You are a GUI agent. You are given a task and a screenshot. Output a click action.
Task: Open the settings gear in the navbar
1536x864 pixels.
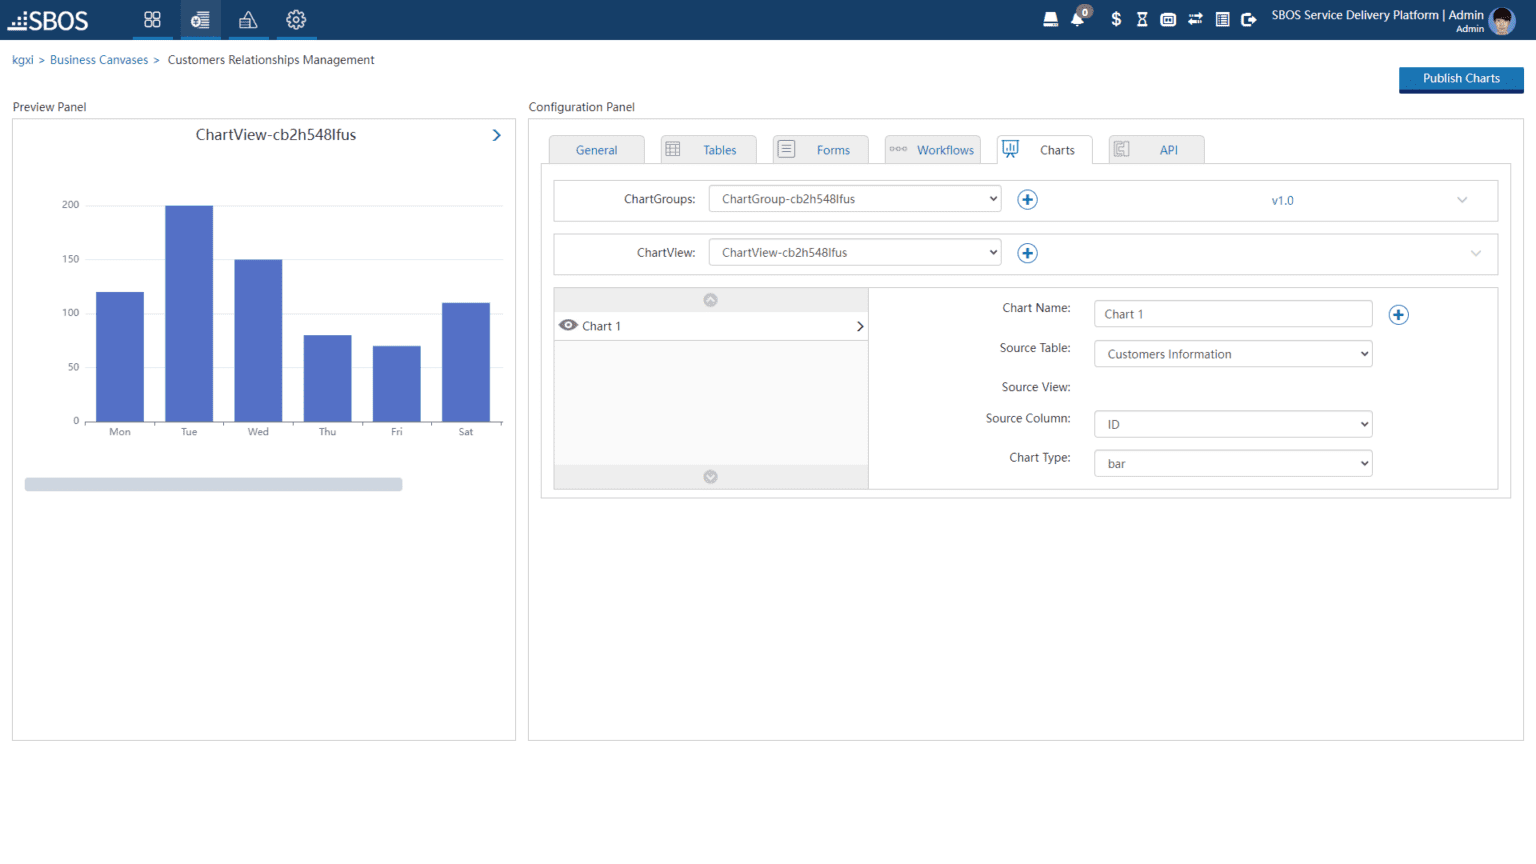click(295, 19)
